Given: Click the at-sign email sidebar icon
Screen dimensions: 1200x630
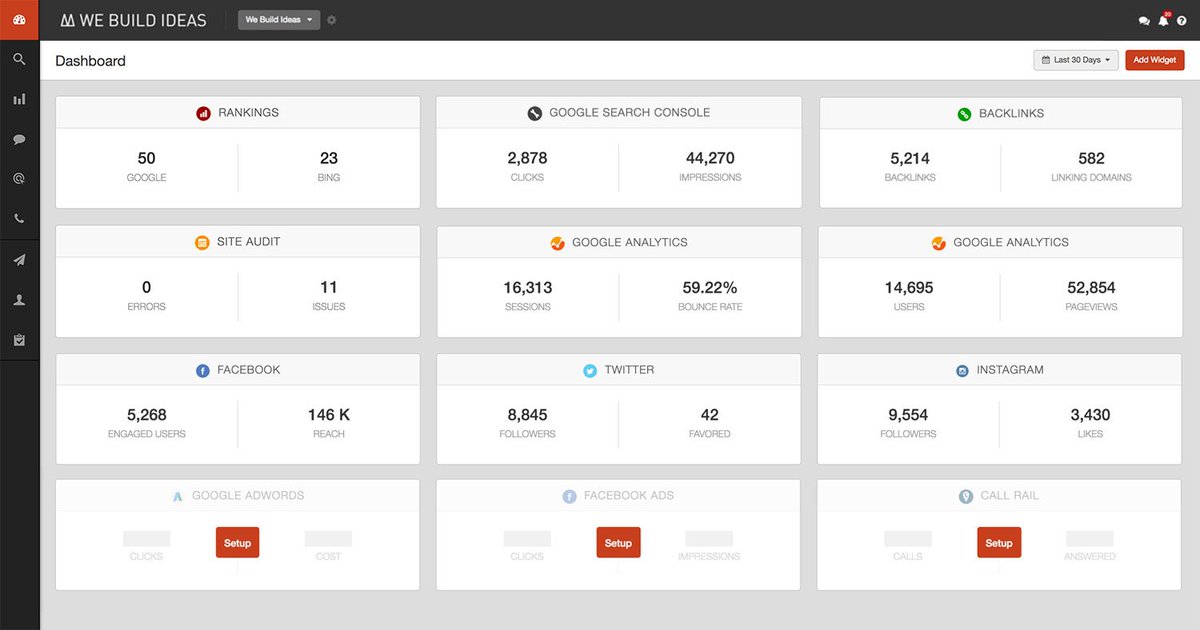Looking at the screenshot, I should click(19, 179).
